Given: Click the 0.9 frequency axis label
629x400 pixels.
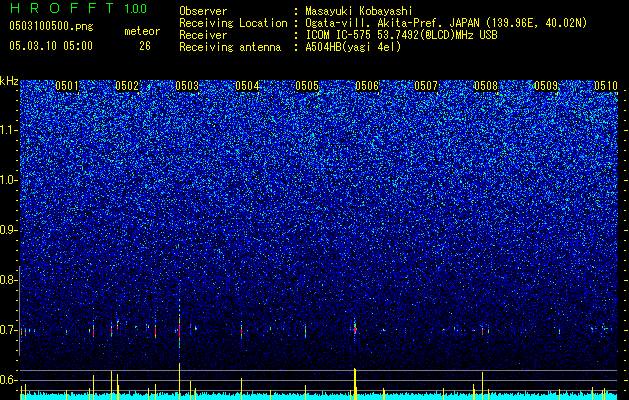Looking at the screenshot, I should pos(8,230).
